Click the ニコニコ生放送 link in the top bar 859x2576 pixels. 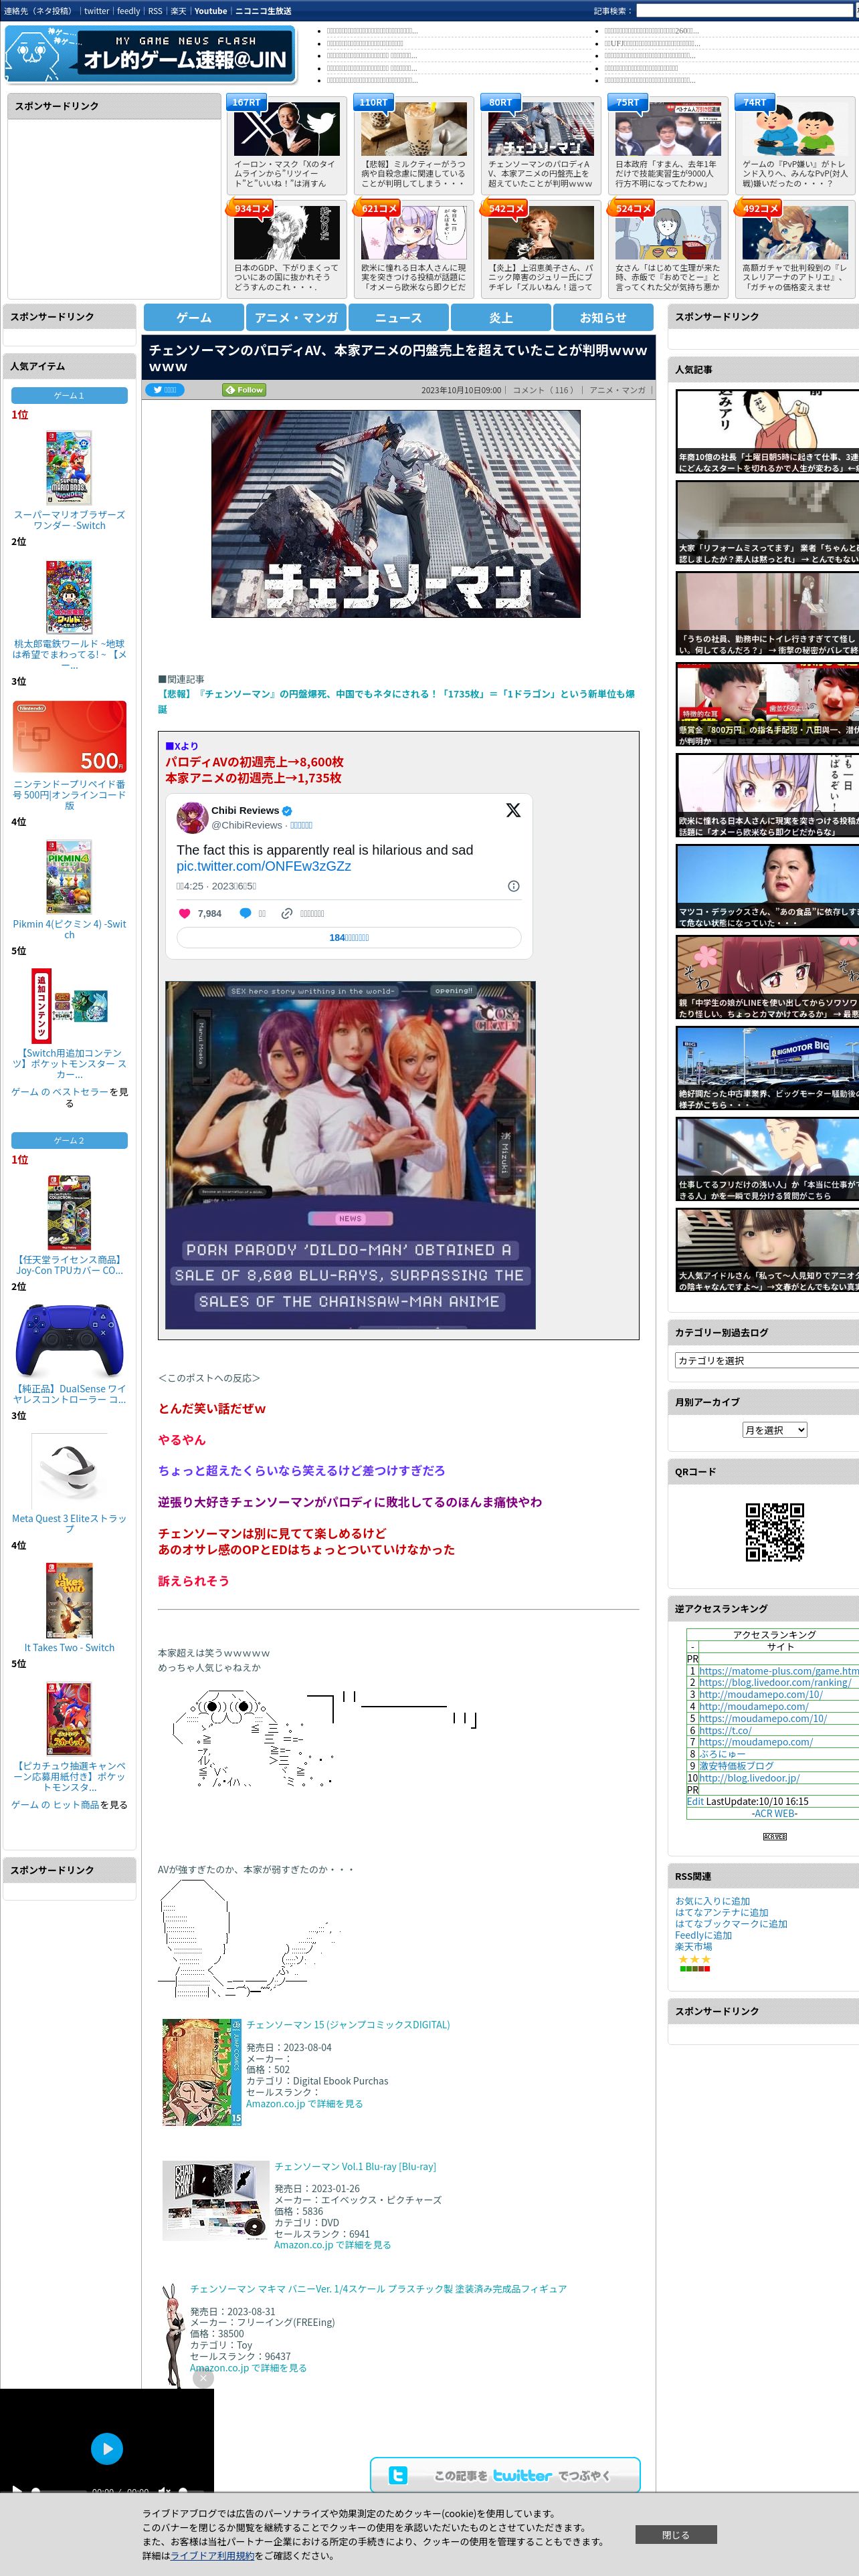(263, 11)
